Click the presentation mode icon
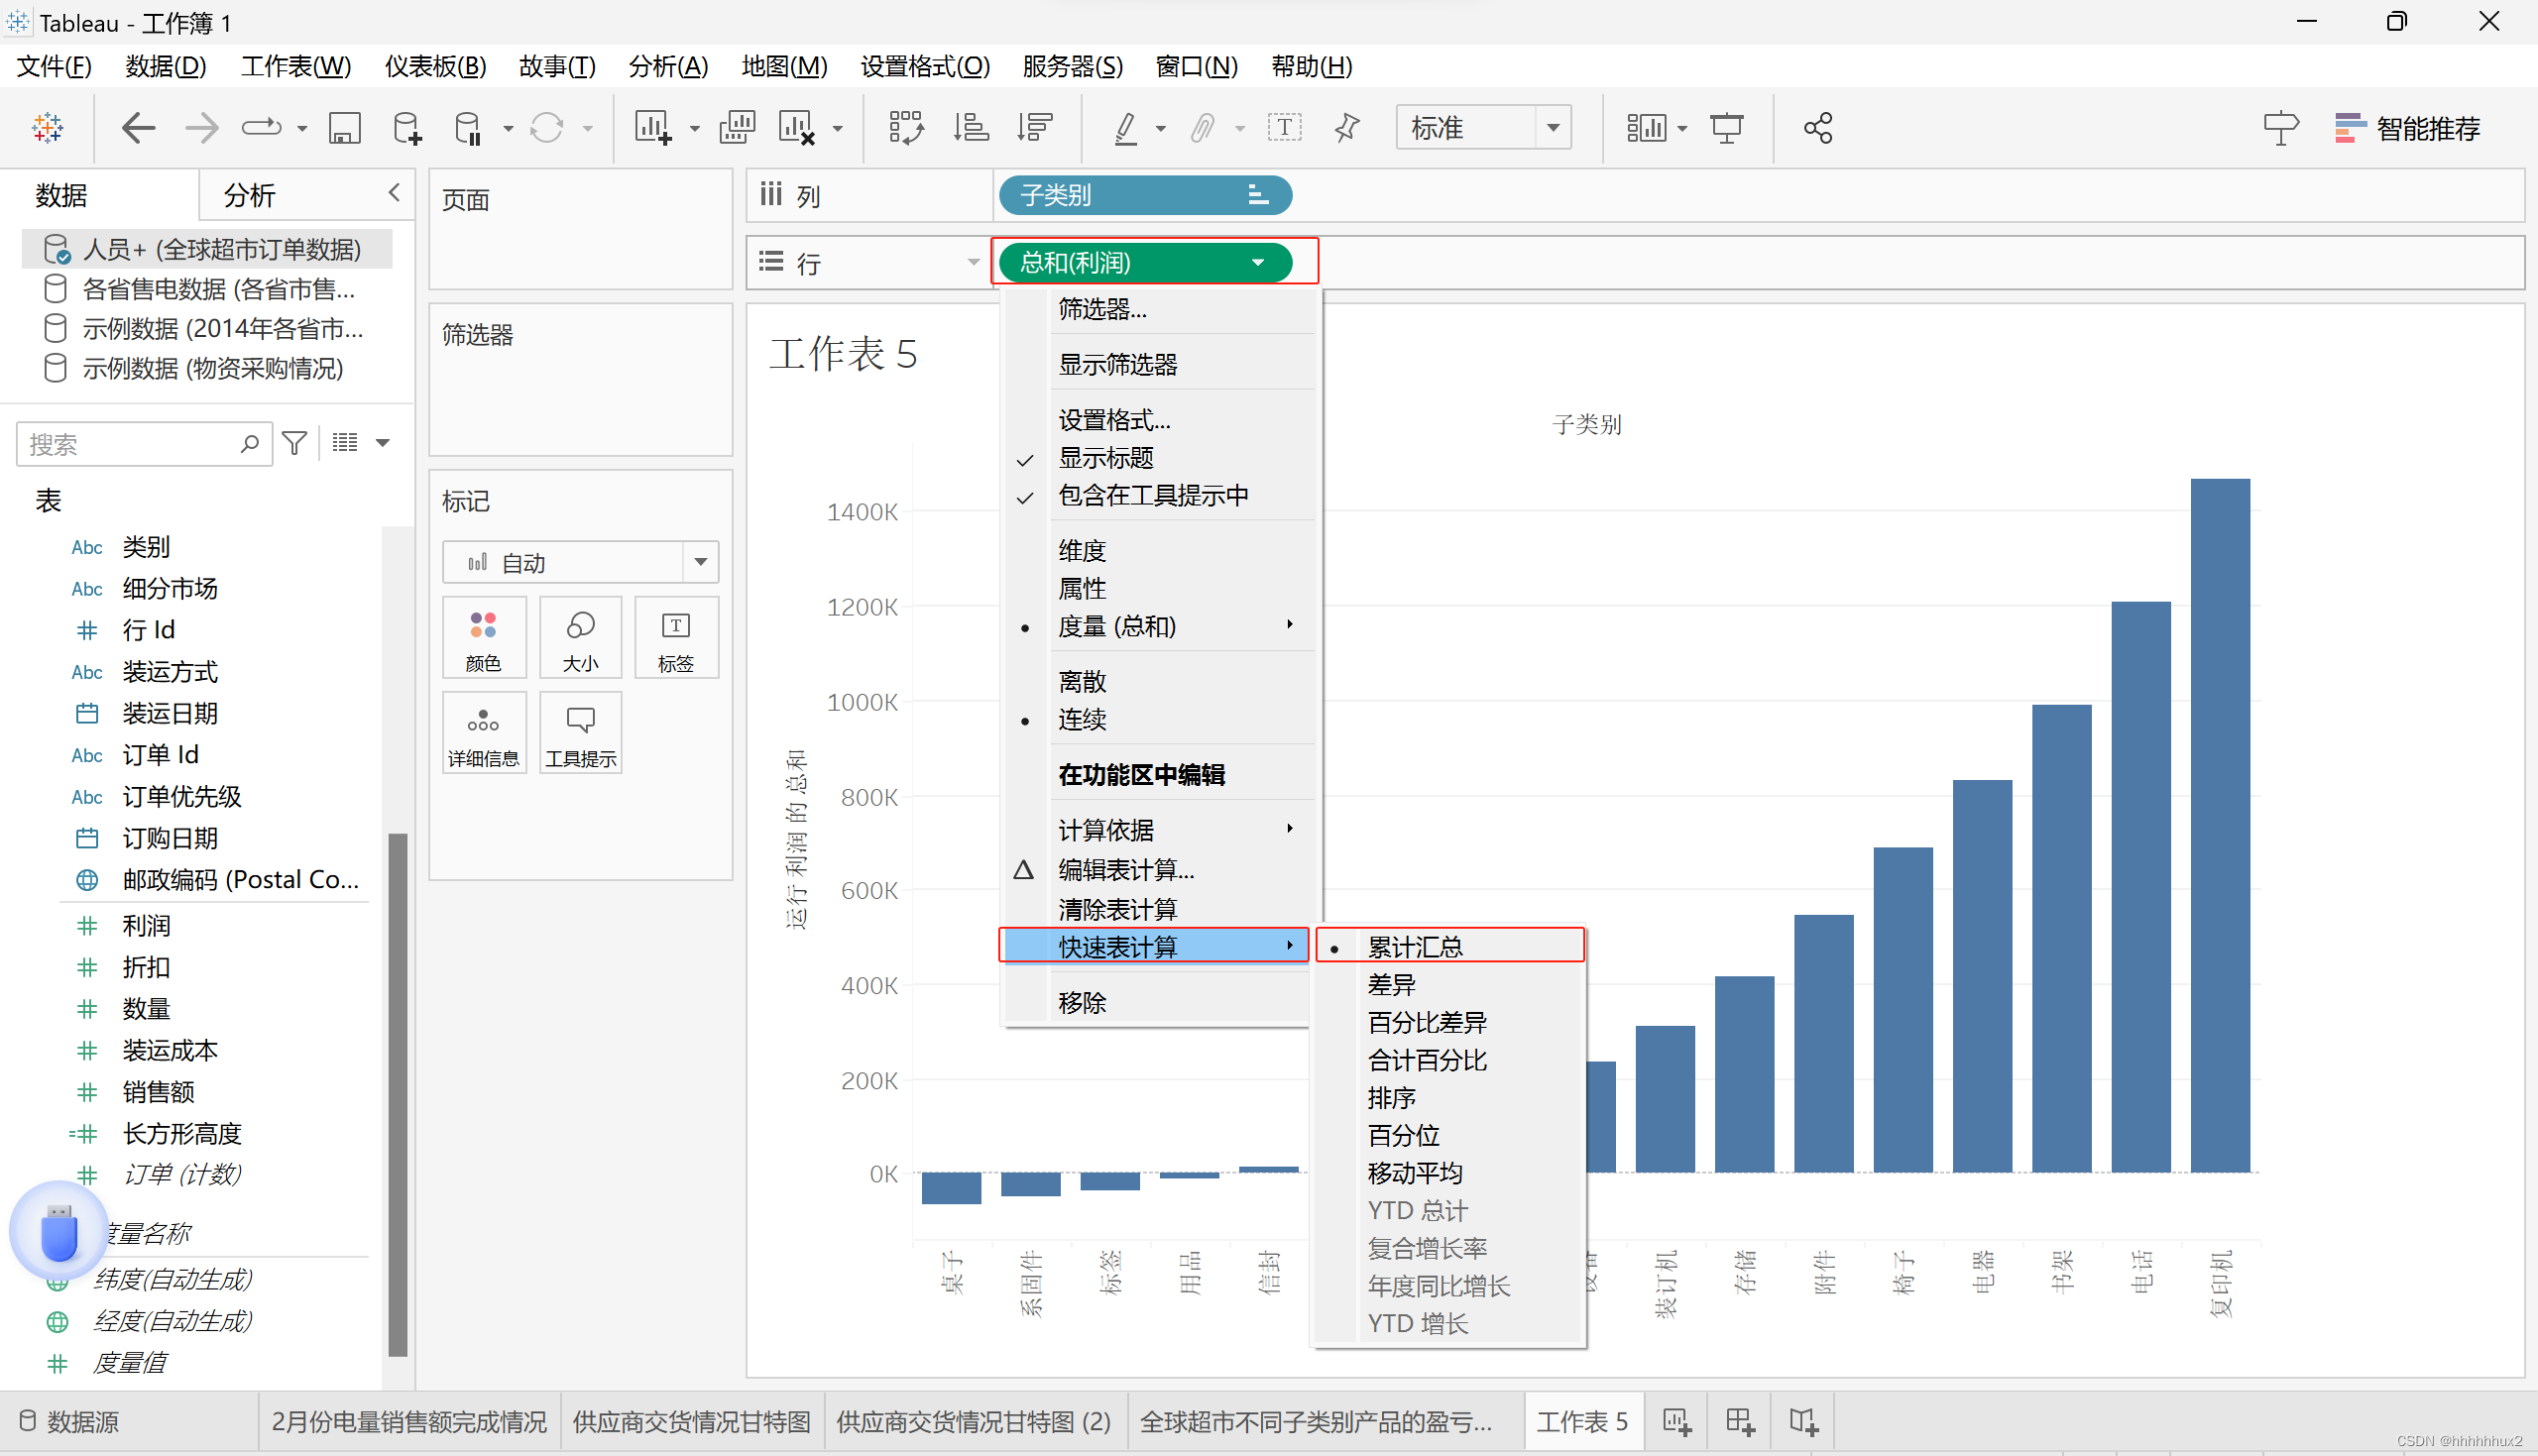Screen dimensions: 2538x1456 point(1726,128)
